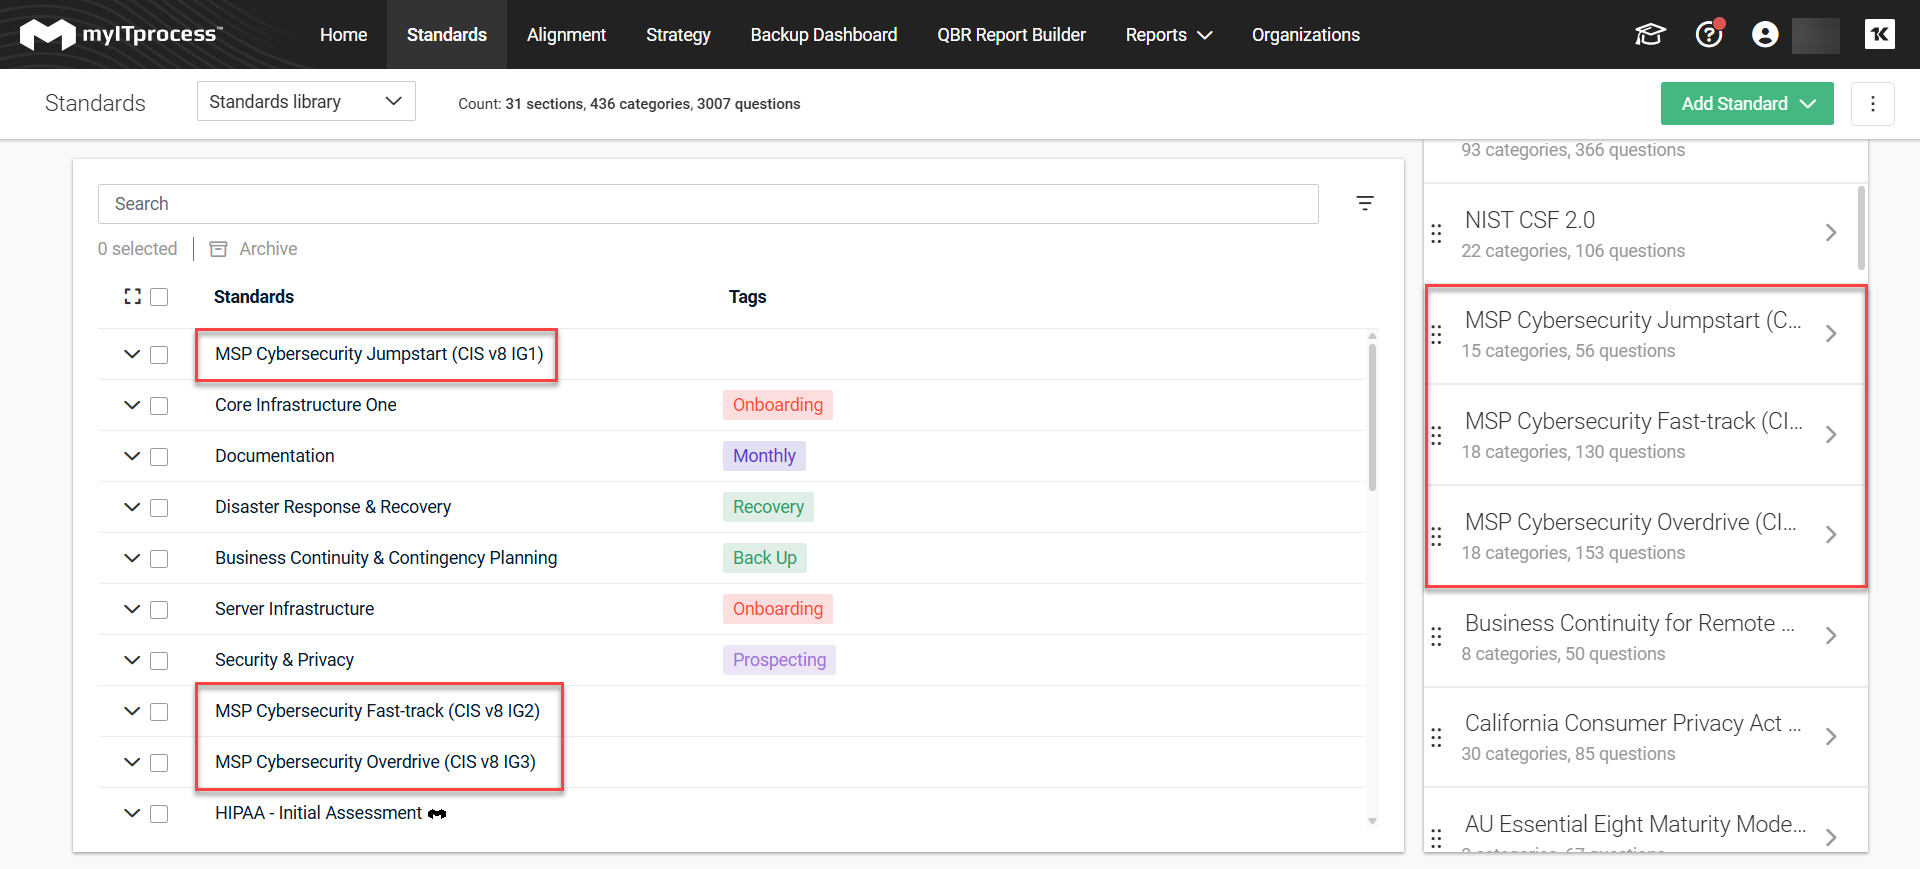Viewport: 1920px width, 869px height.
Task: Open the help question mark icon
Action: [1709, 34]
